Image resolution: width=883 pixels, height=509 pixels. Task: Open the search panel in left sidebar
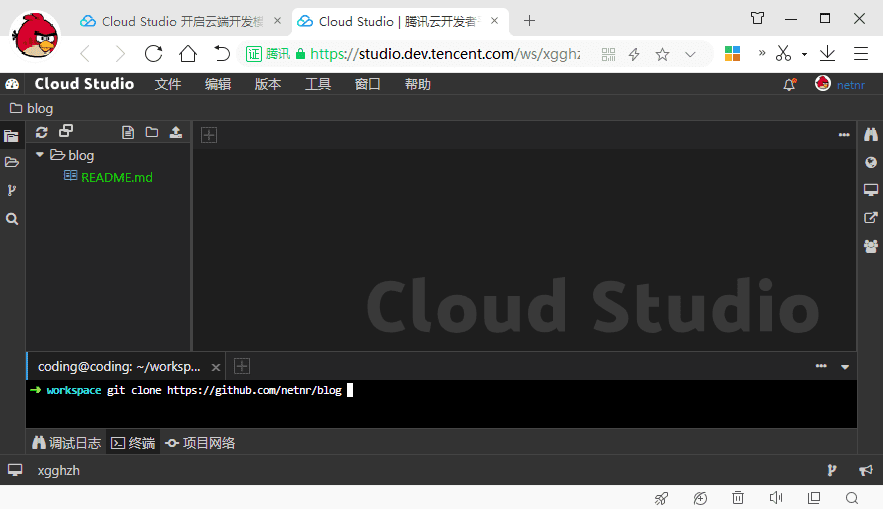[12, 218]
